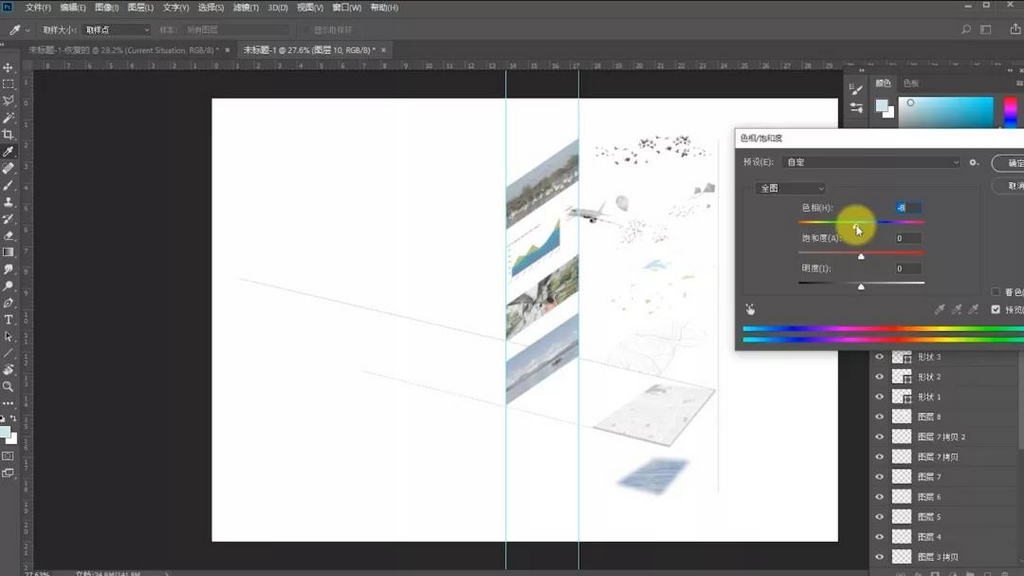Image resolution: width=1024 pixels, height=576 pixels.
Task: Select the Zoom tool in toolbar
Action: click(x=8, y=386)
